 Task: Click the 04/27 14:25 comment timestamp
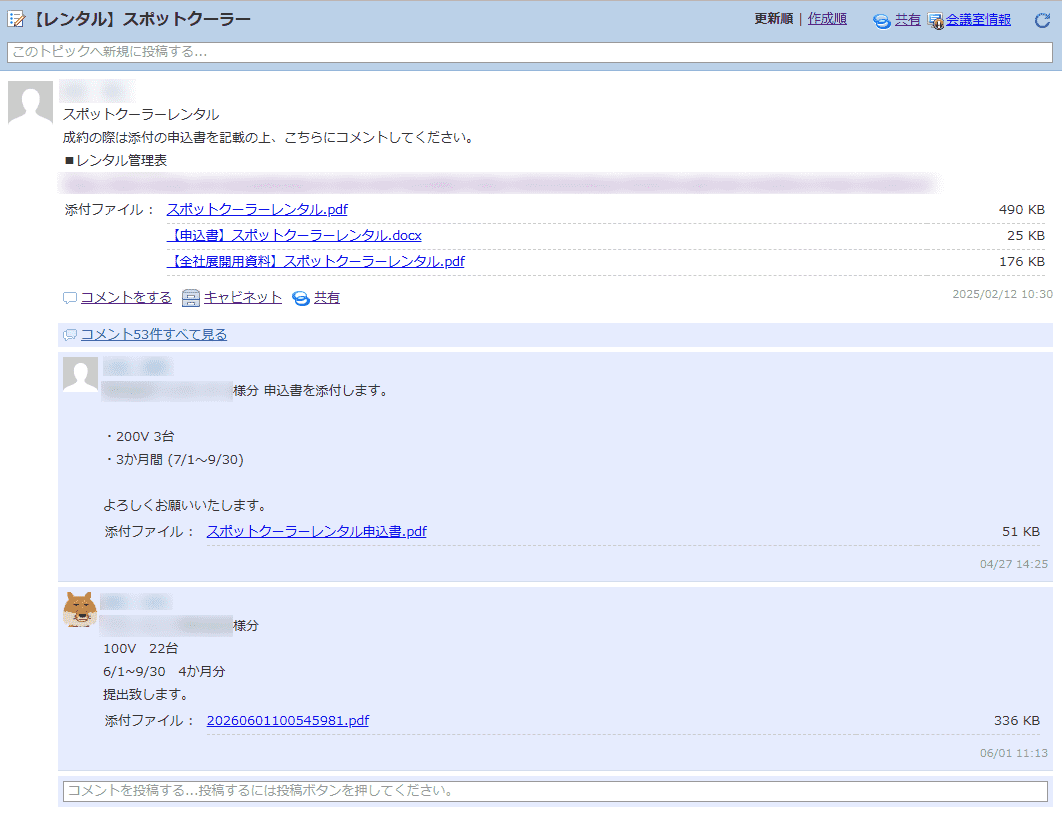click(x=1013, y=564)
